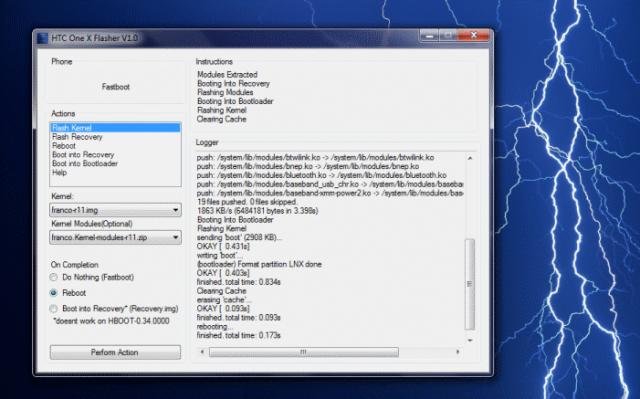640x399 pixels.
Task: Minimize the HTC One X Flasher window
Action: point(429,36)
